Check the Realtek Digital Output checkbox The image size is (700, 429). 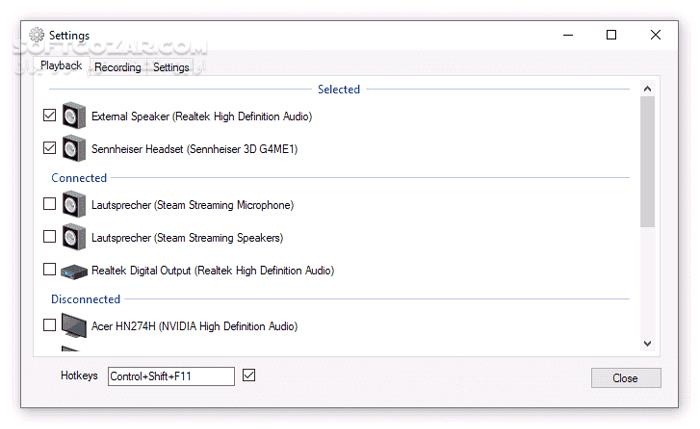point(50,270)
